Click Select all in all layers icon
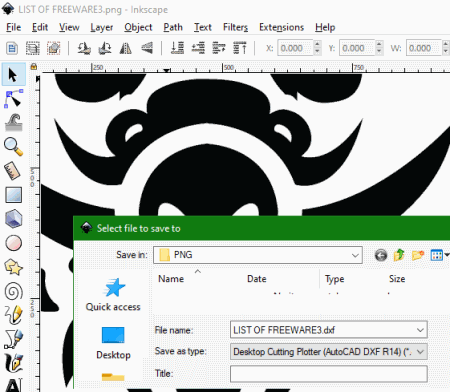 (33, 48)
